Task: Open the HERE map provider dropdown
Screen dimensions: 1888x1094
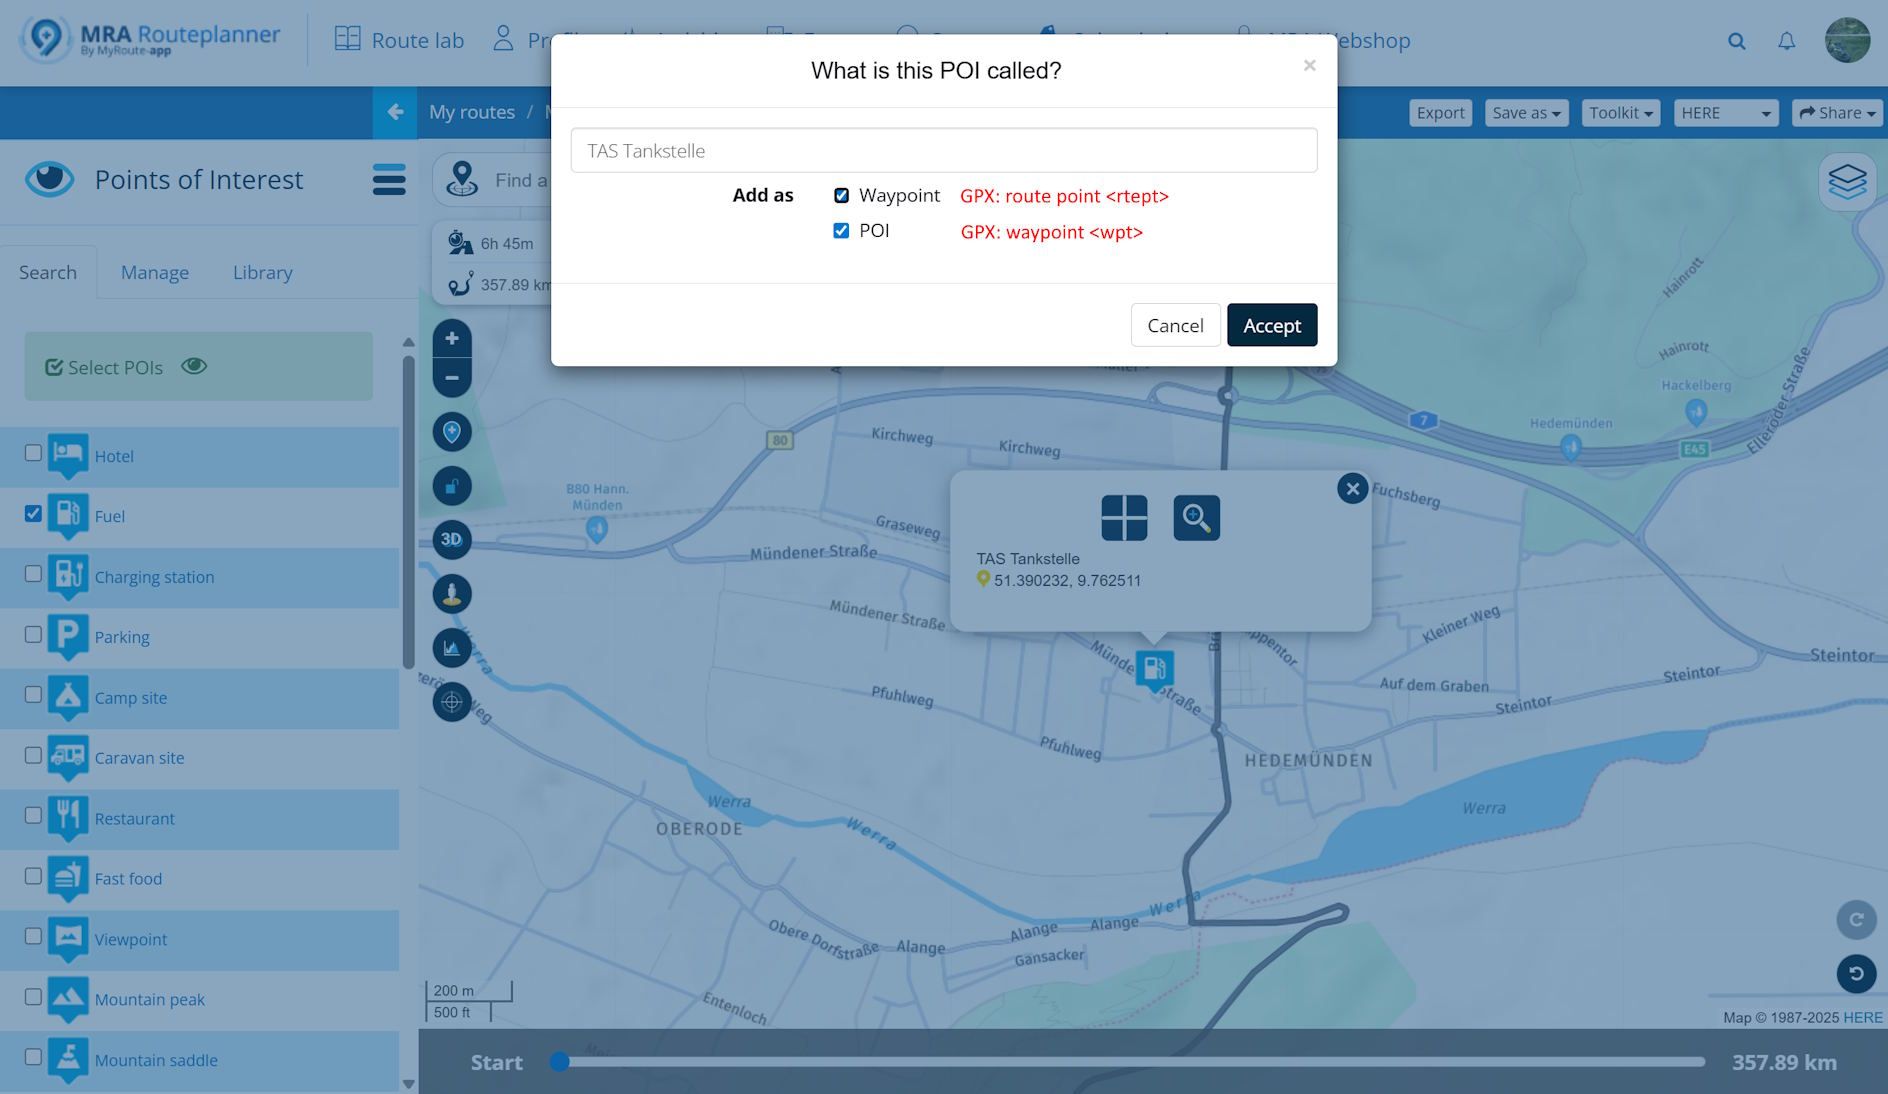Action: [1726, 112]
